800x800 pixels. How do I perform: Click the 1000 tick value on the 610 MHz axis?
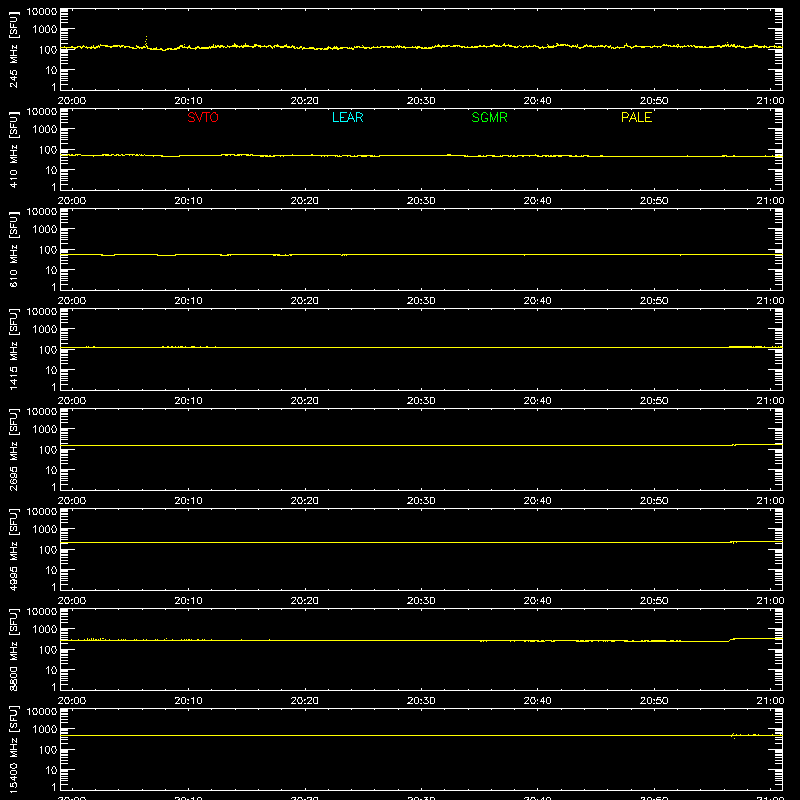tap(45, 229)
